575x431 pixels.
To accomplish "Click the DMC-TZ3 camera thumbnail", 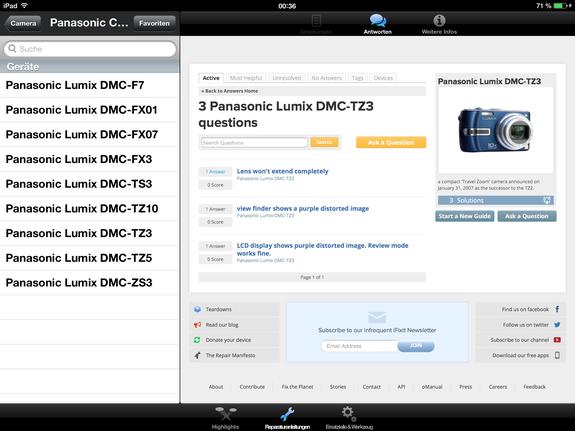I will 495,130.
